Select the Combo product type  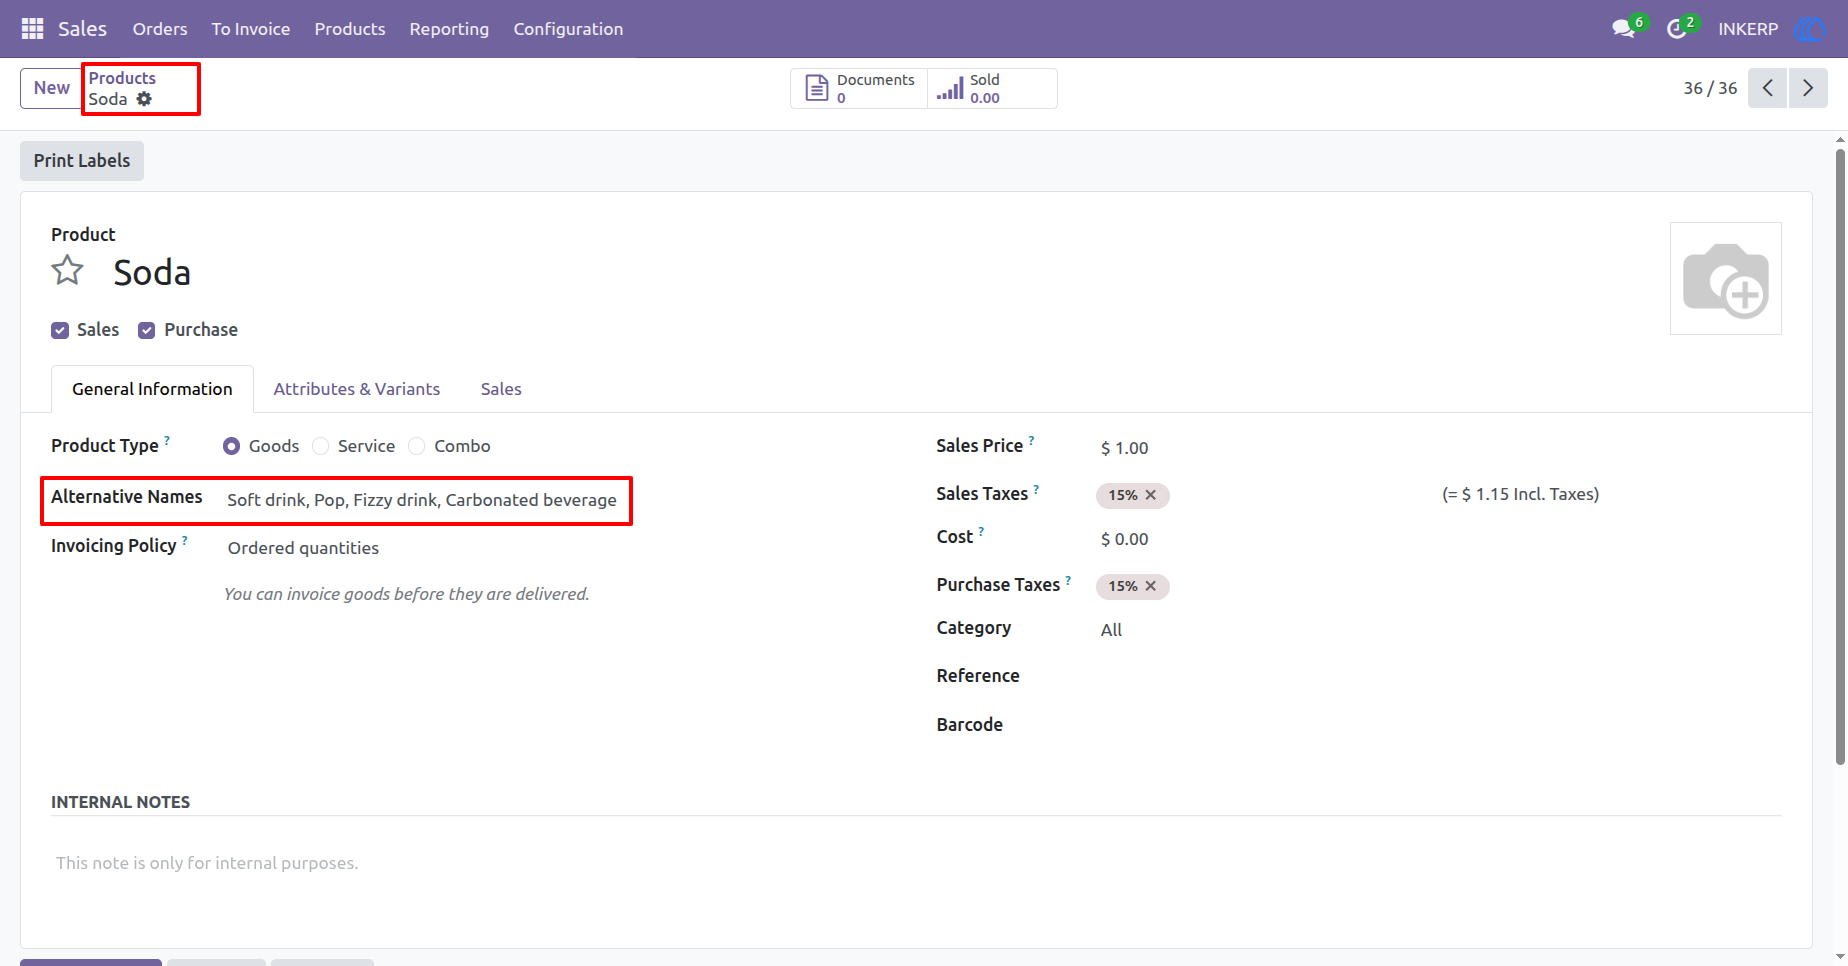click(x=417, y=446)
